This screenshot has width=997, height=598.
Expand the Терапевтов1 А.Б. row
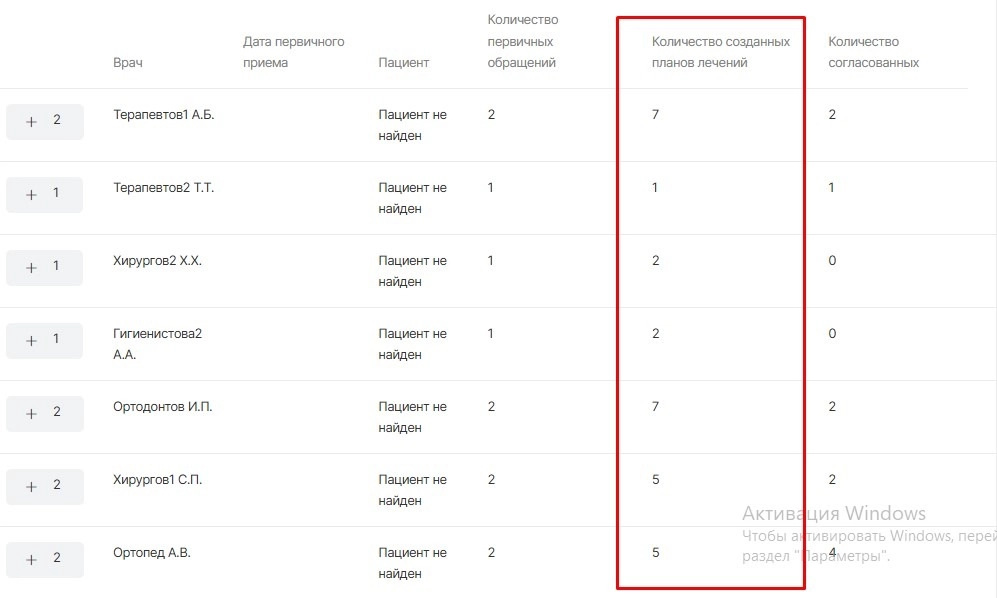[44, 121]
